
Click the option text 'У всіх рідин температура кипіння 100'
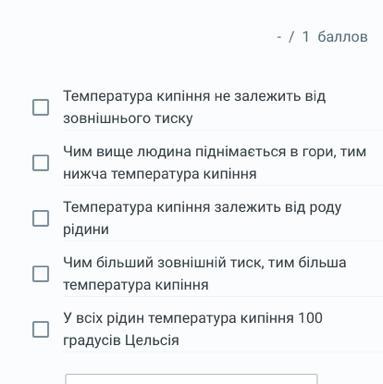pos(193,318)
